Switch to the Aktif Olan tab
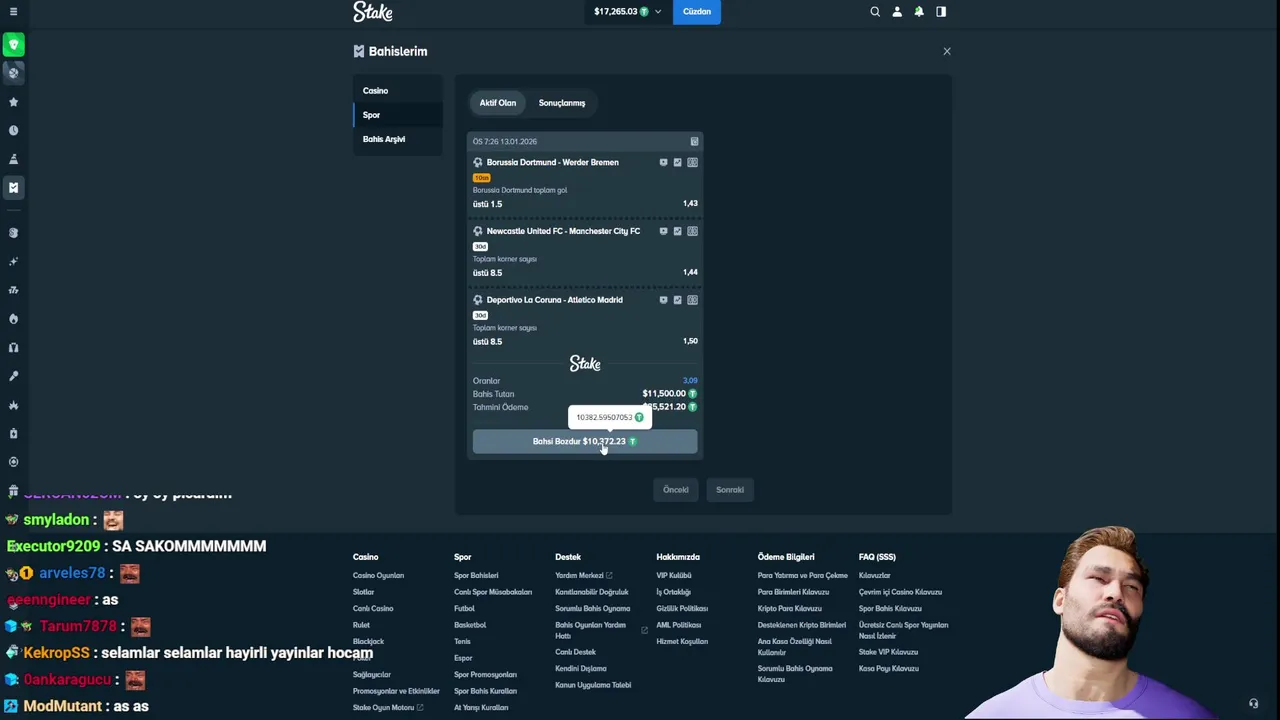Image resolution: width=1280 pixels, height=720 pixels. tap(497, 103)
